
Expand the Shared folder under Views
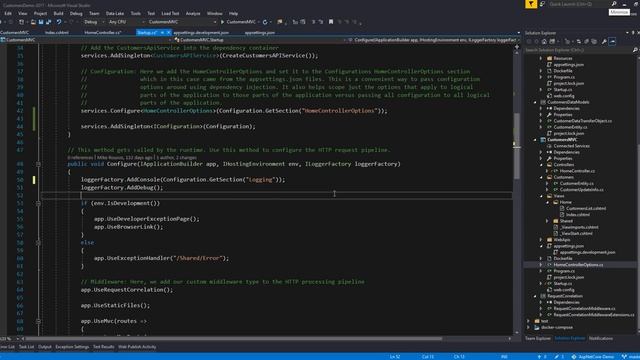(x=547, y=221)
